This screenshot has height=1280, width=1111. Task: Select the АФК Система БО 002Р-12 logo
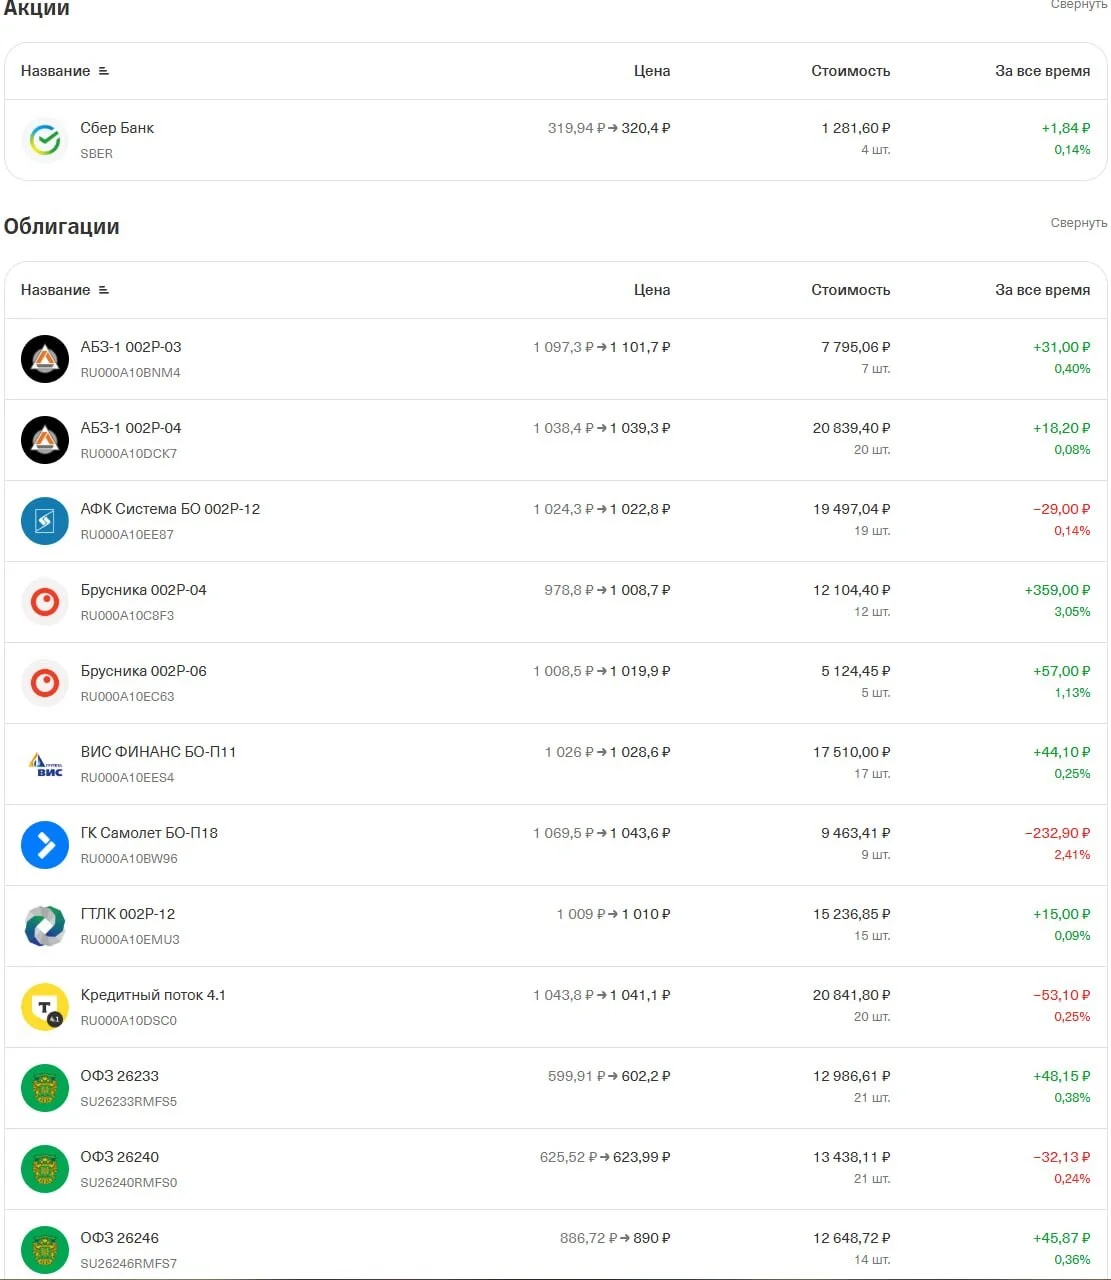click(45, 521)
